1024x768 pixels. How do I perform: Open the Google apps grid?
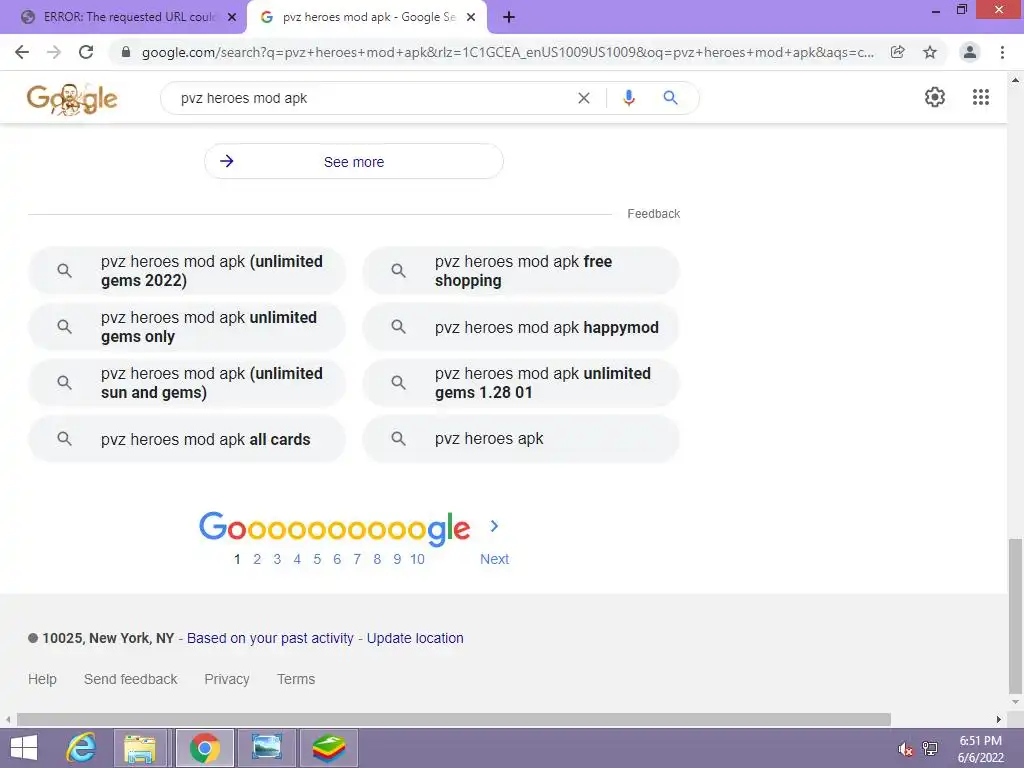(981, 97)
